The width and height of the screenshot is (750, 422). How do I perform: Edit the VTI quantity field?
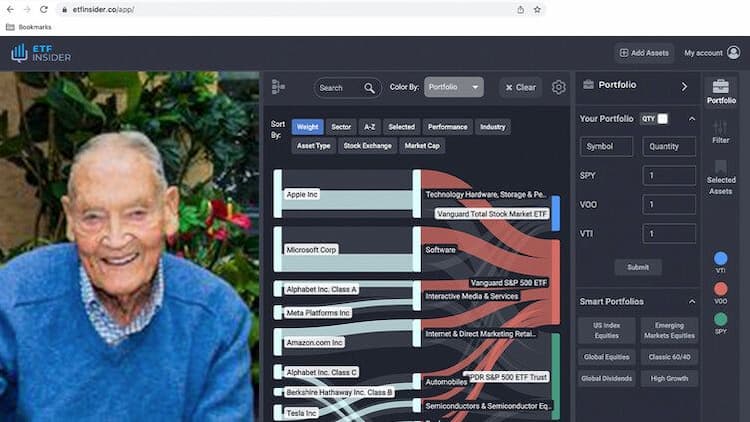pos(669,233)
